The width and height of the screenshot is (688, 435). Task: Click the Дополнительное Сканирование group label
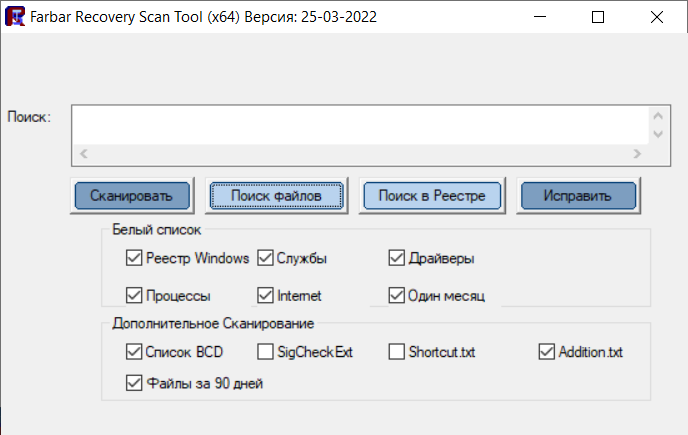[213, 324]
